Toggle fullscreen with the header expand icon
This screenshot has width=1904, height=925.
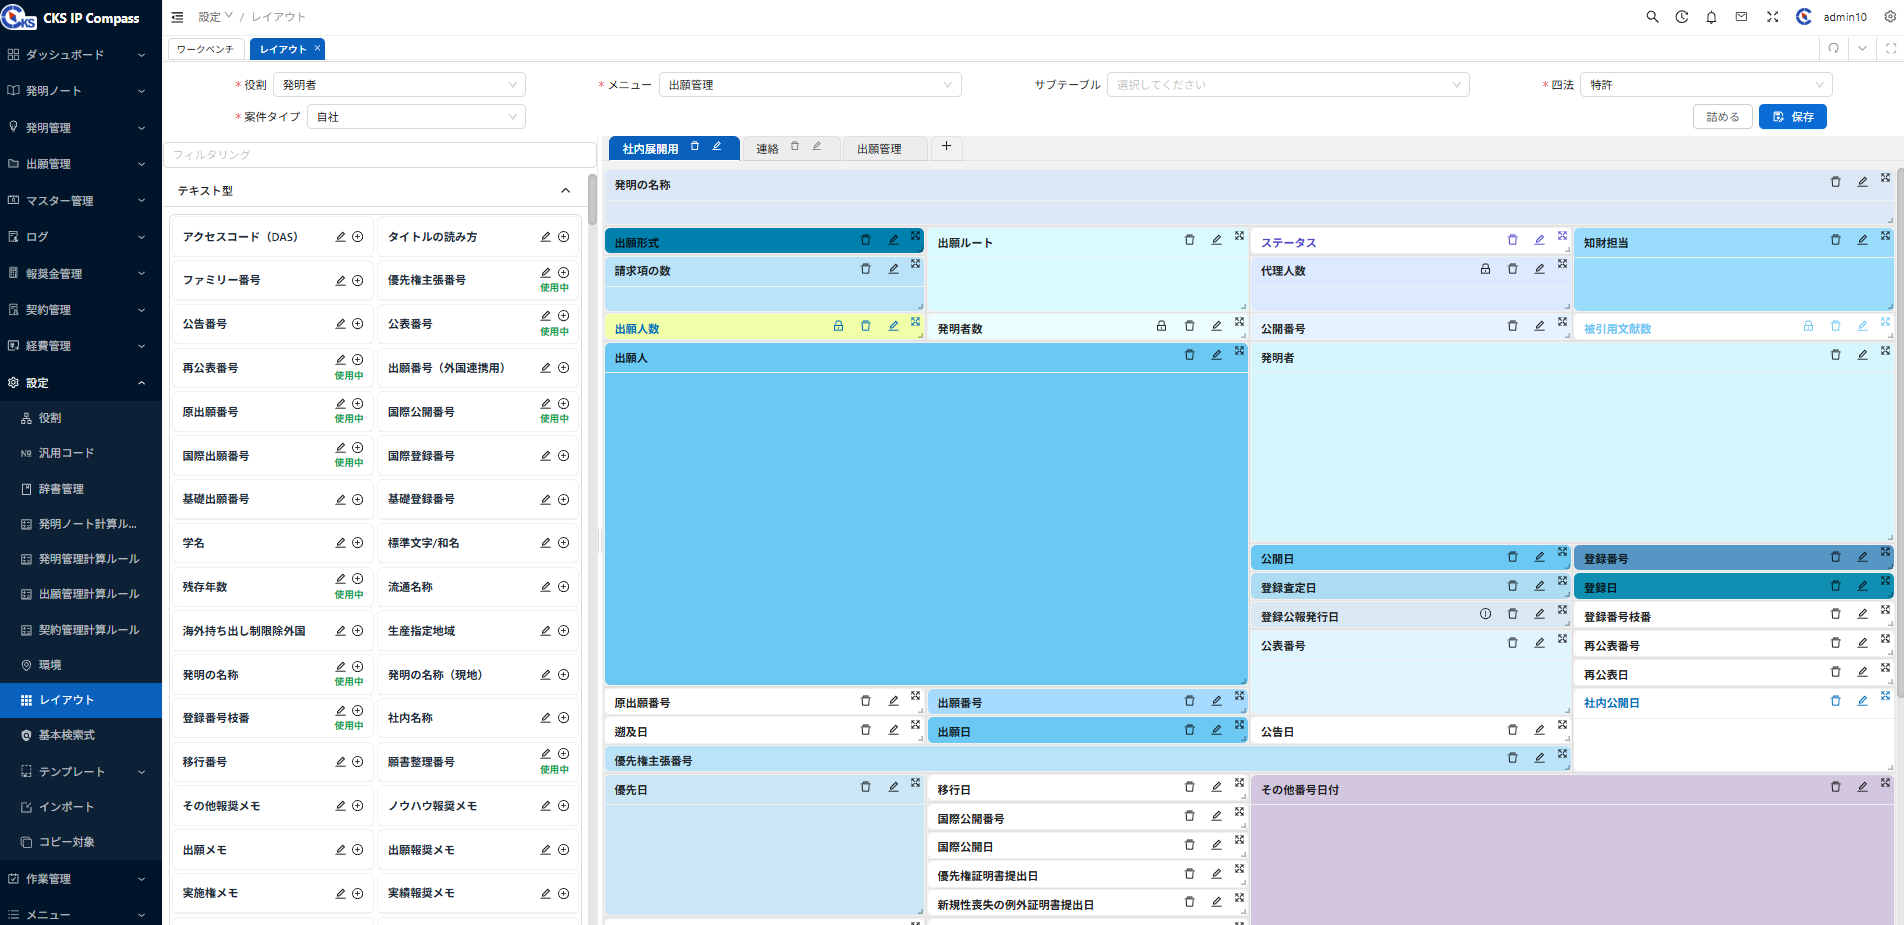(x=1772, y=17)
